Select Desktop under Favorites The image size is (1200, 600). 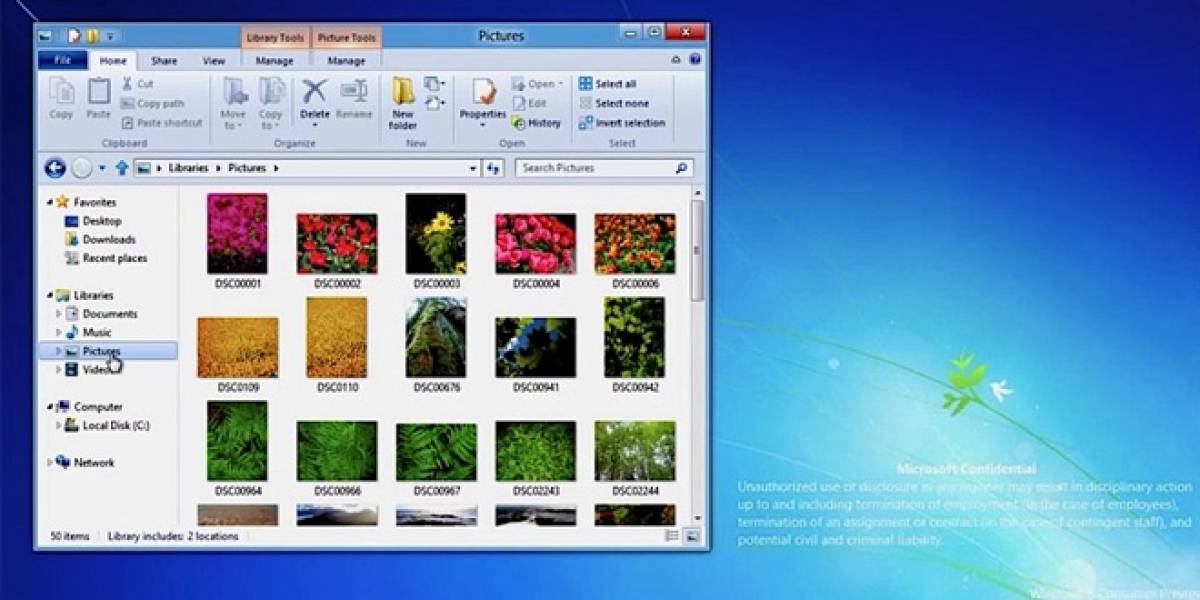[x=92, y=221]
